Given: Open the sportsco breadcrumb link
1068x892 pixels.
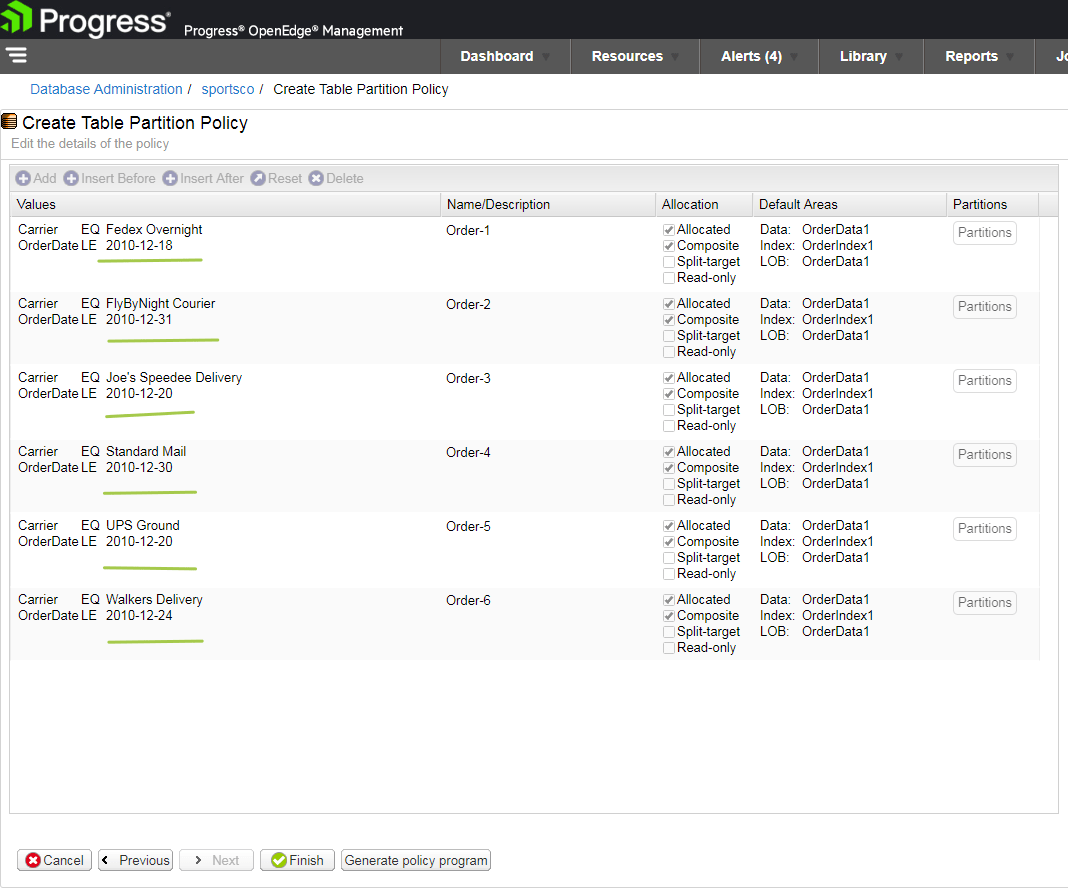Looking at the screenshot, I should pyautogui.click(x=227, y=89).
